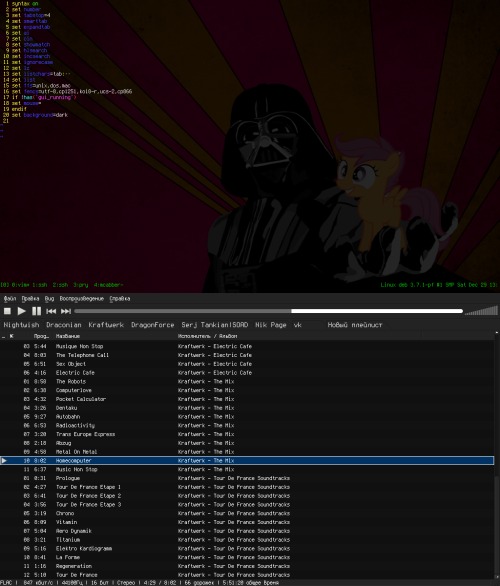Switch to tmux window 2:ssh

pyautogui.click(x=60, y=285)
